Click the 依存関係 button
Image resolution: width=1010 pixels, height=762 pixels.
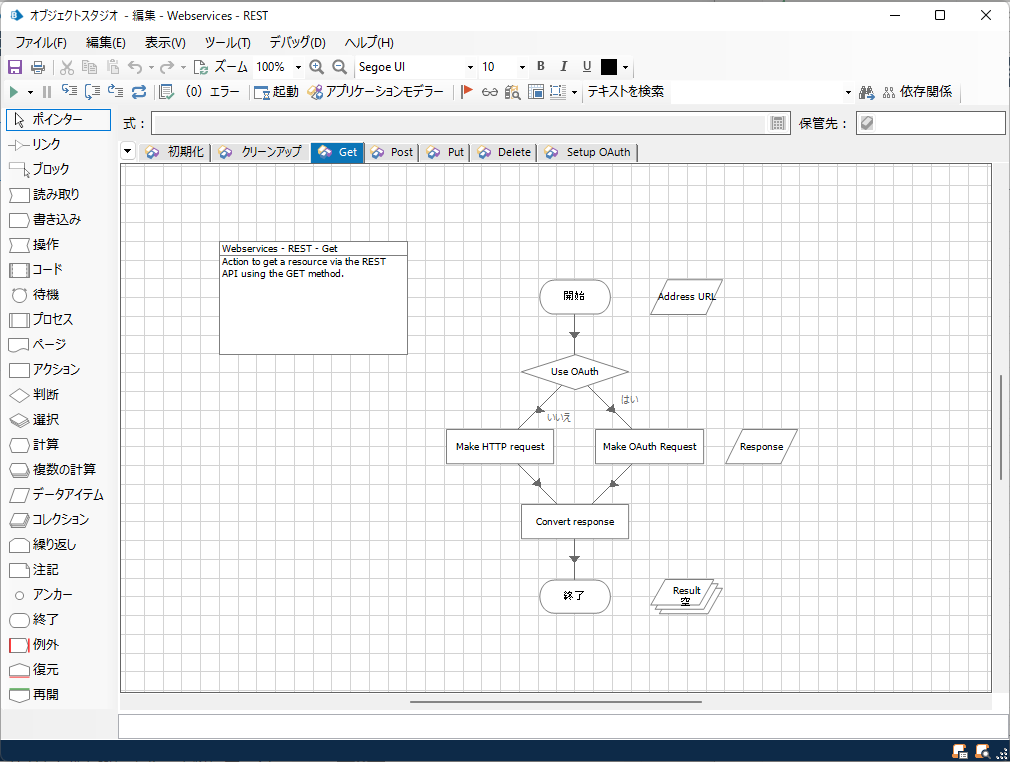(x=917, y=92)
